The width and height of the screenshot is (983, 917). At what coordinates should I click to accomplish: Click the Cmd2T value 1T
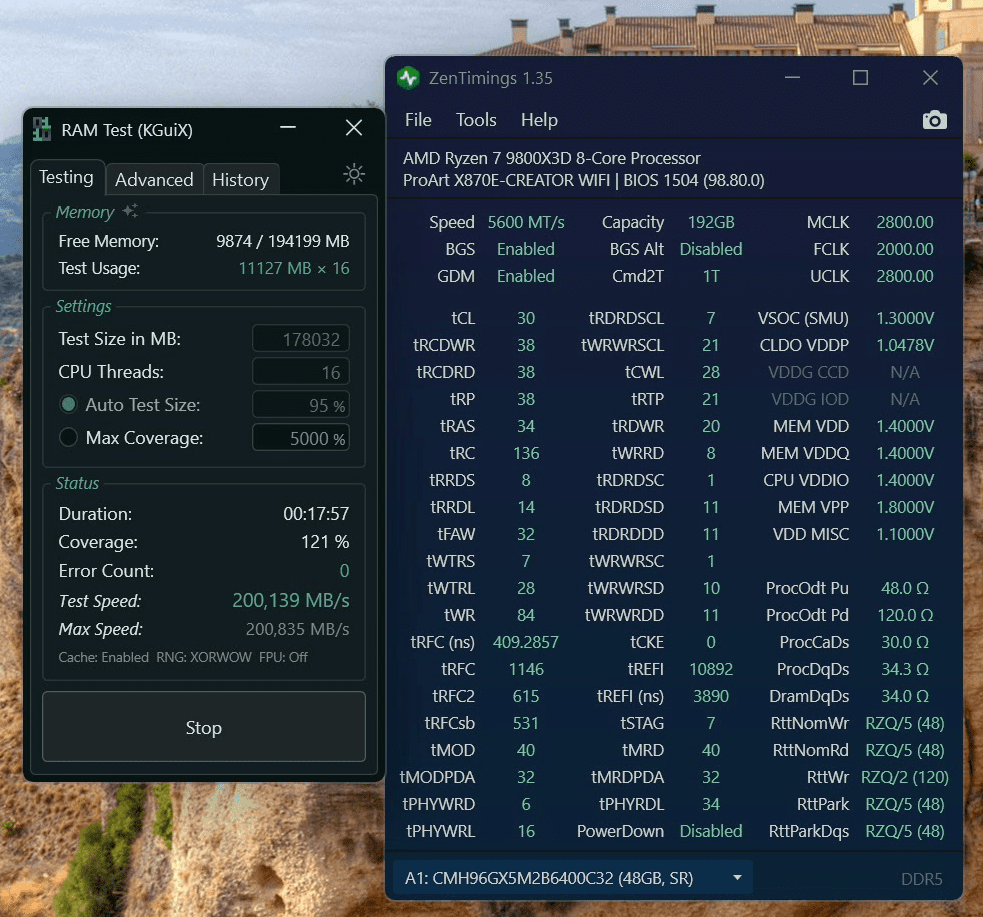click(x=711, y=276)
